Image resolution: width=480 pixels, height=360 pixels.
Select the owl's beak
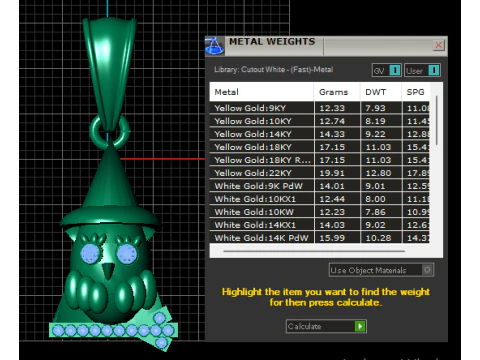coord(108,271)
